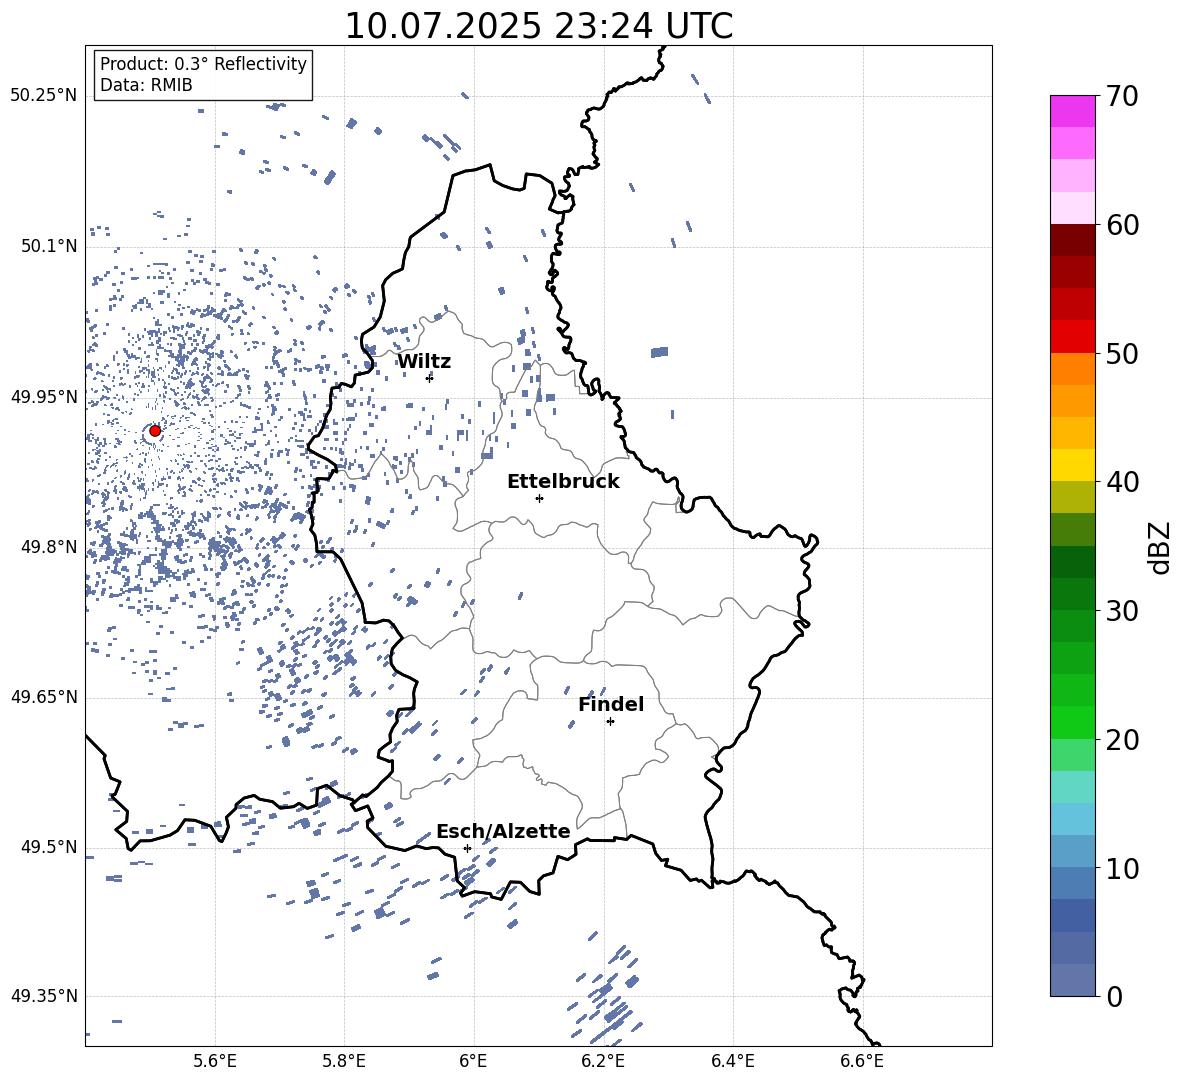Click the 10 colorbar tick label
Viewport: 1184px width, 1081px height.
1122,868
